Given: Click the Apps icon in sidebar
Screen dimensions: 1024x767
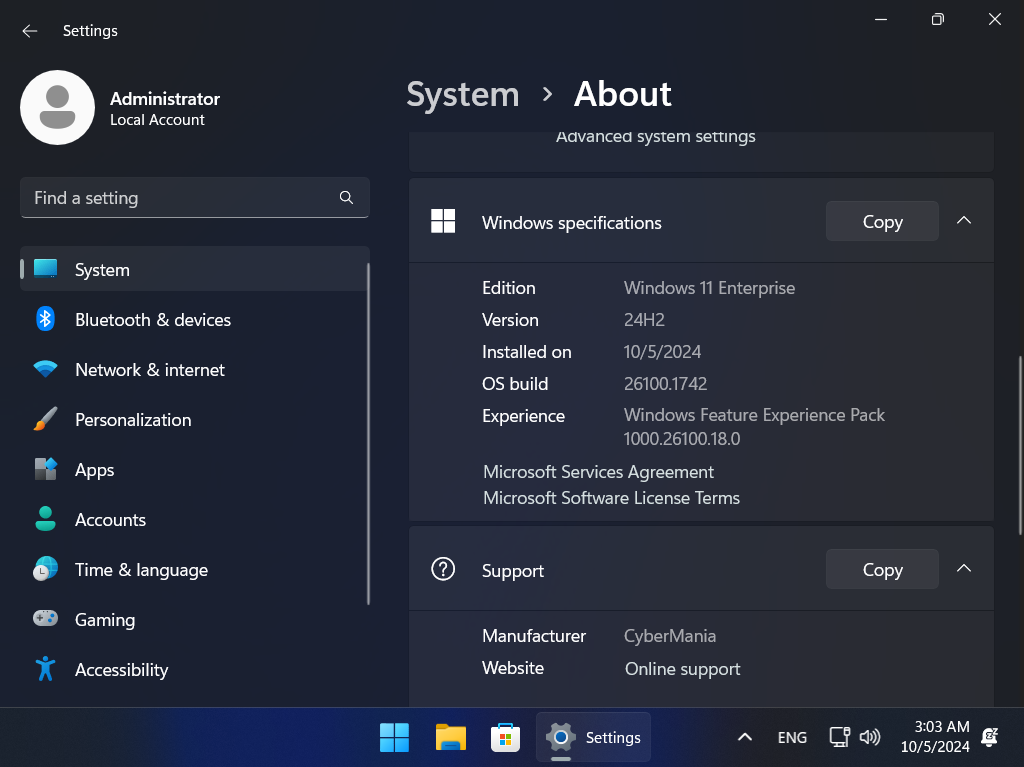Looking at the screenshot, I should point(45,469).
